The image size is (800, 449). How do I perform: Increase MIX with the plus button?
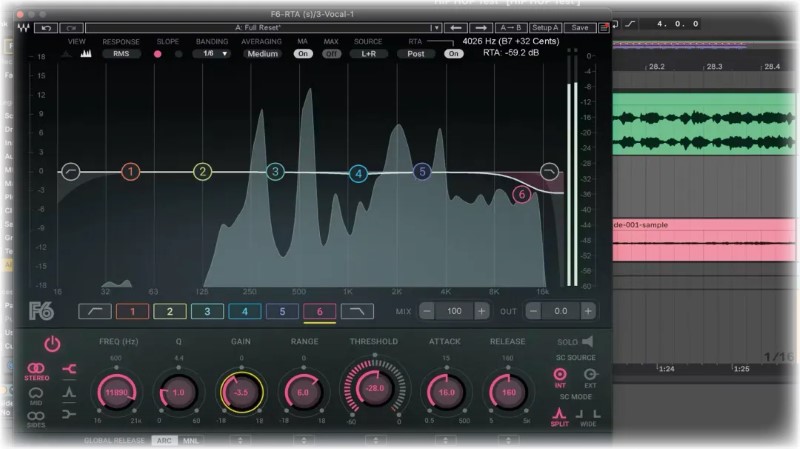(481, 311)
